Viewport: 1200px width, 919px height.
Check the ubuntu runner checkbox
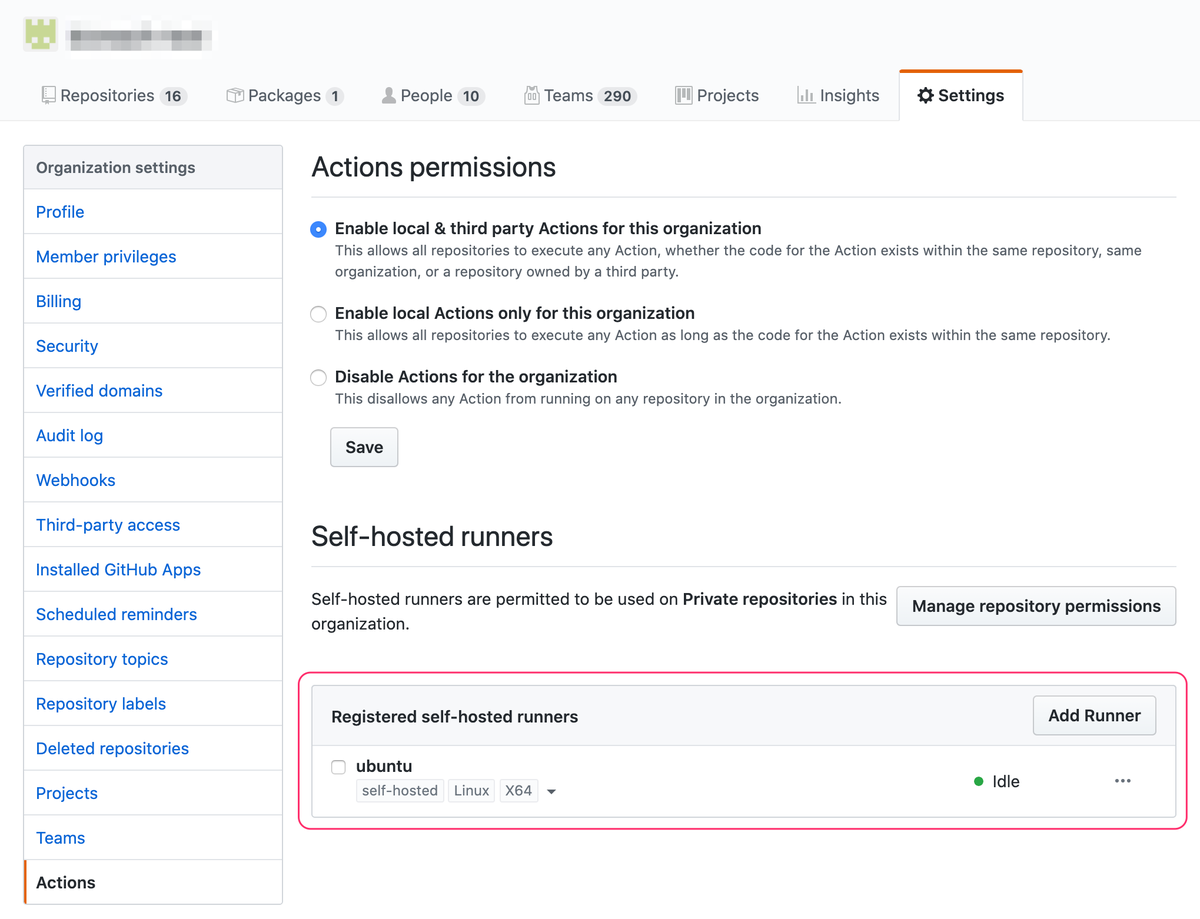pos(339,767)
